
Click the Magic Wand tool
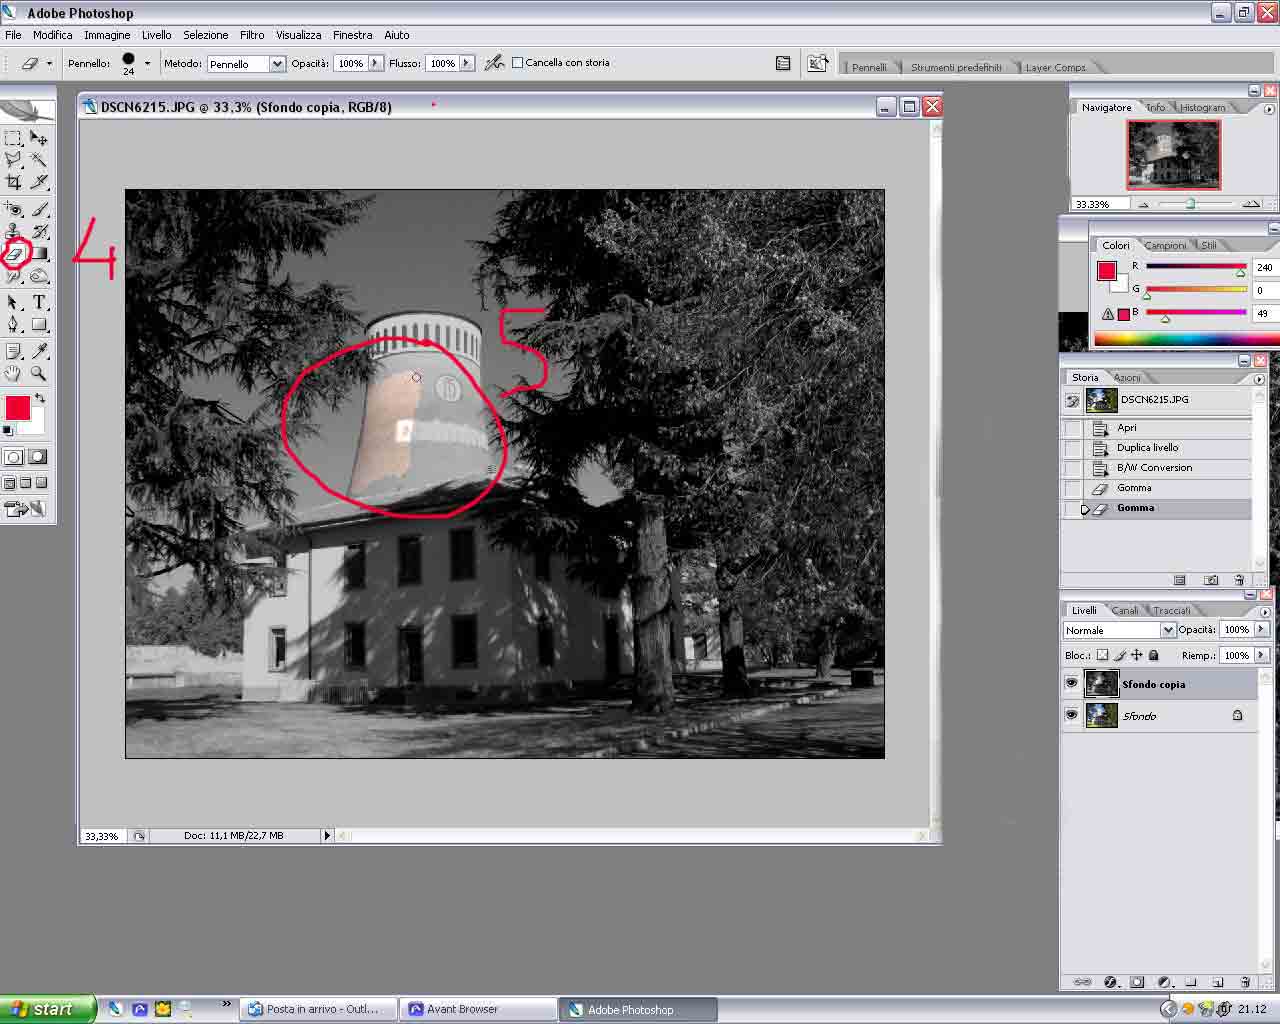pyautogui.click(x=39, y=160)
